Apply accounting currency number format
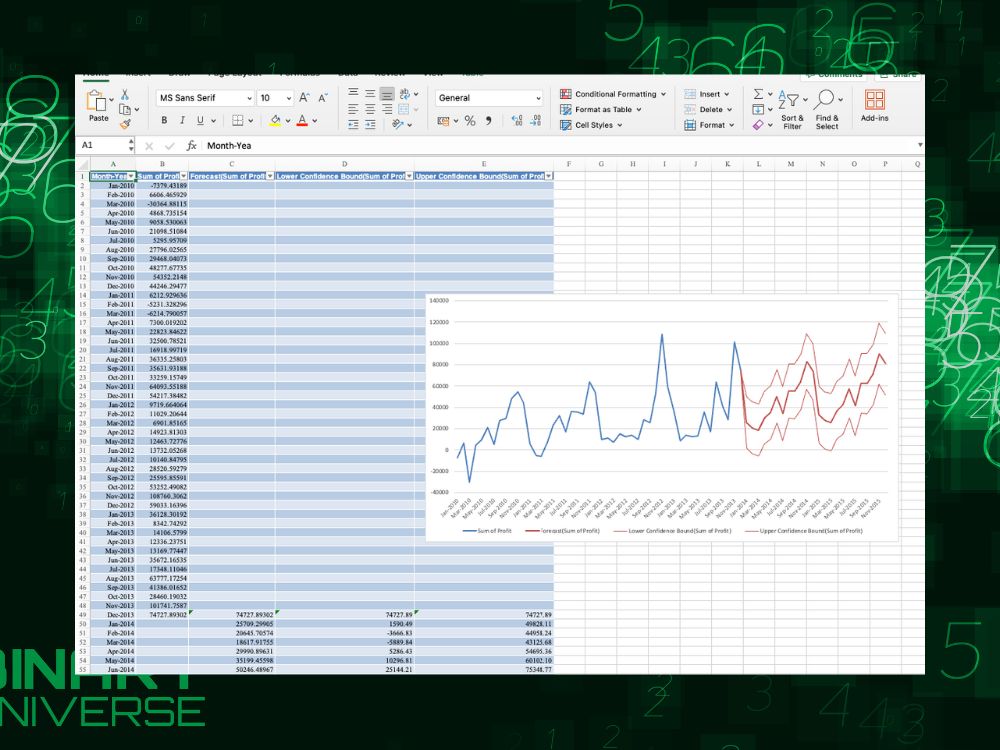The width and height of the screenshot is (1000, 750). click(x=443, y=121)
